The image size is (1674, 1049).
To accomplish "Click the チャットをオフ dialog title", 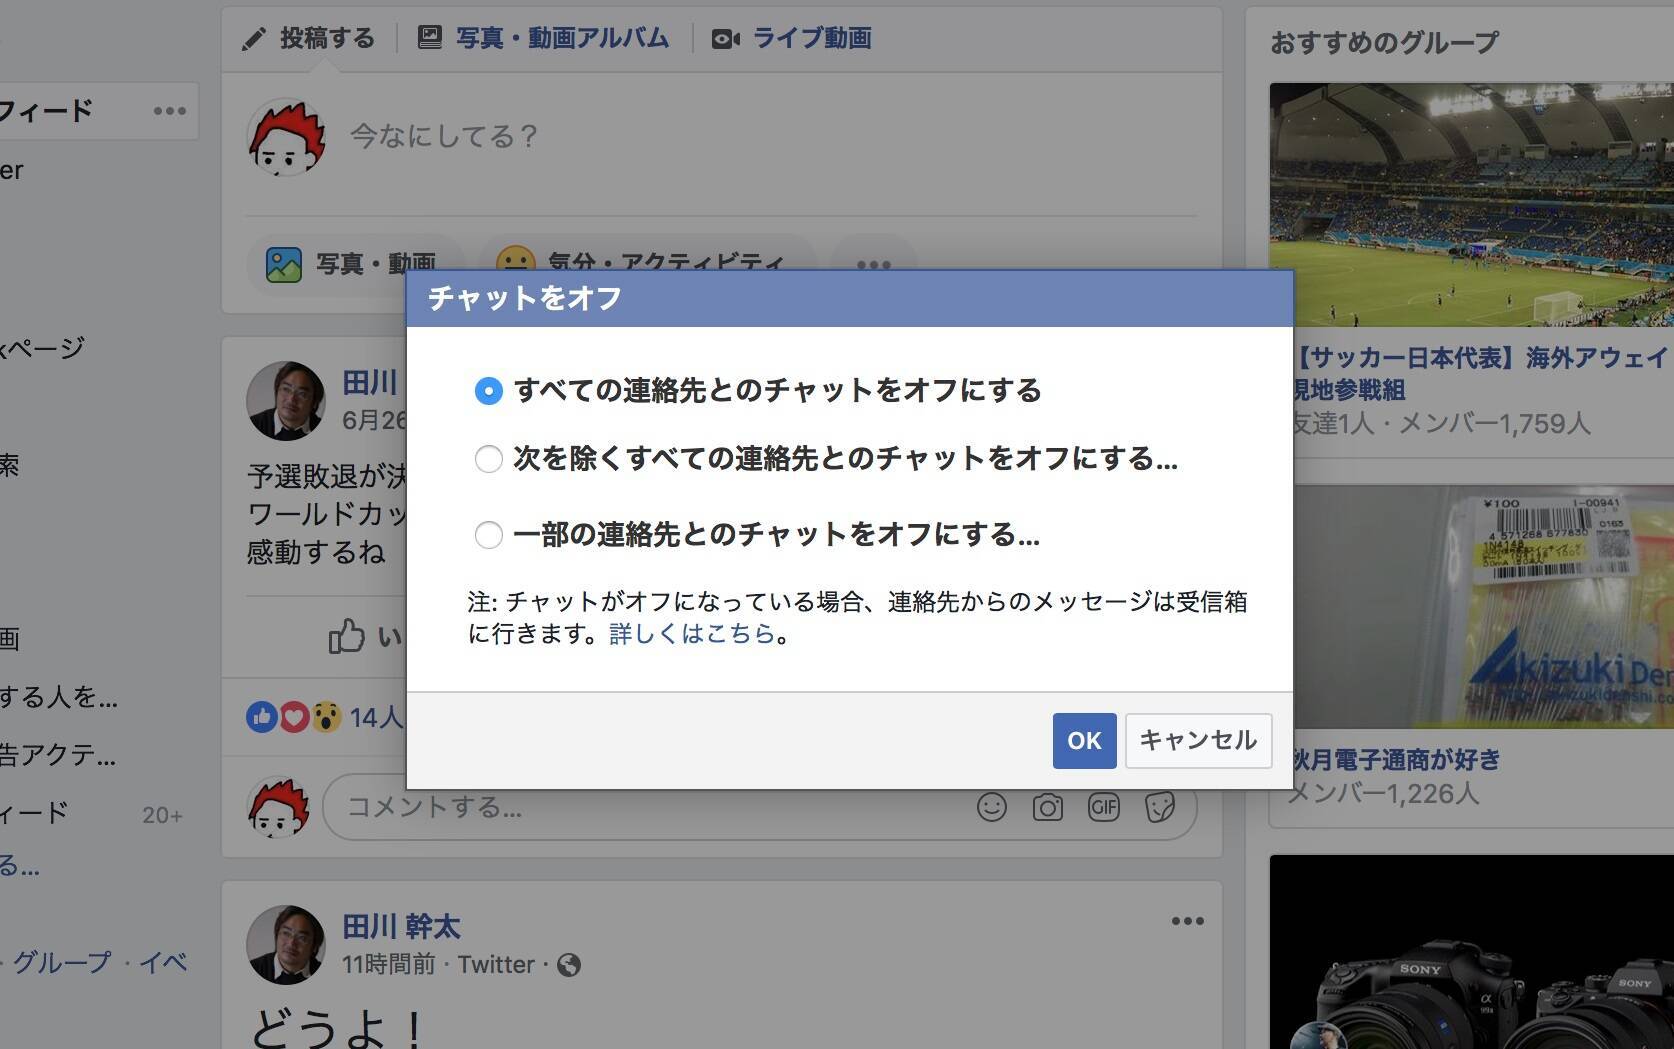I will point(525,298).
